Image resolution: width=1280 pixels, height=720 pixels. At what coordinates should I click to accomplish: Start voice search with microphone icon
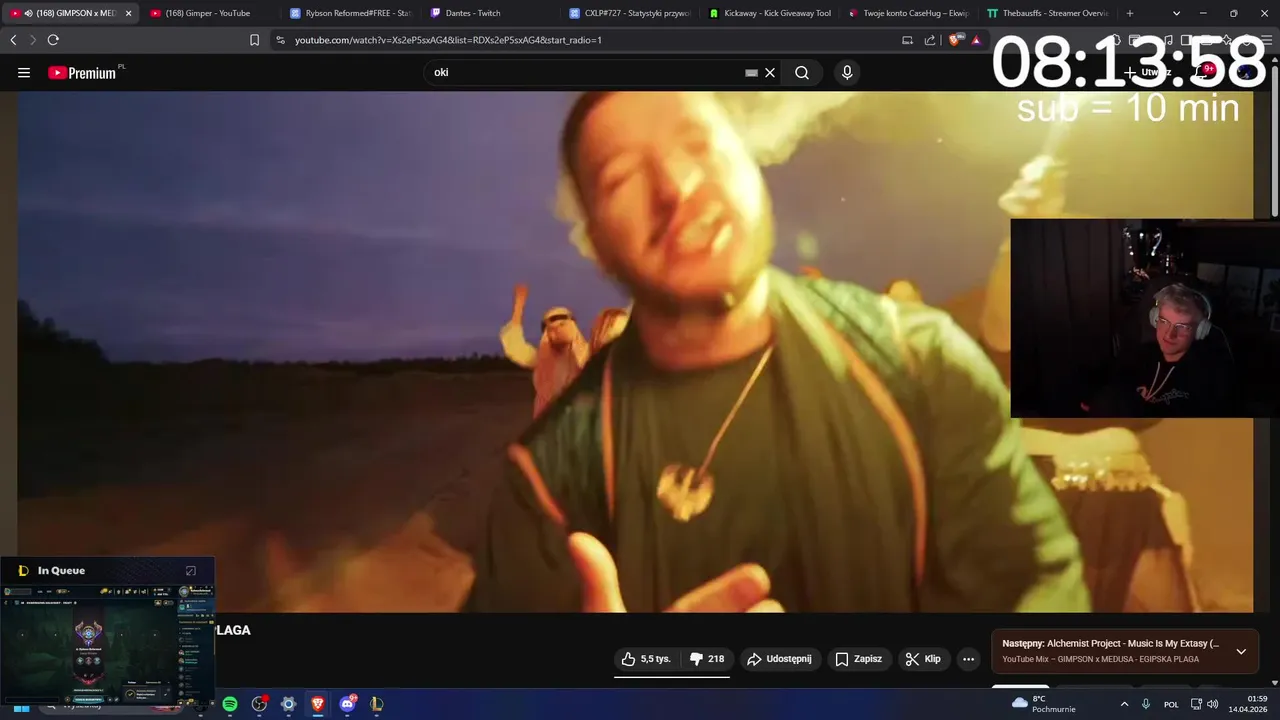pyautogui.click(x=847, y=73)
